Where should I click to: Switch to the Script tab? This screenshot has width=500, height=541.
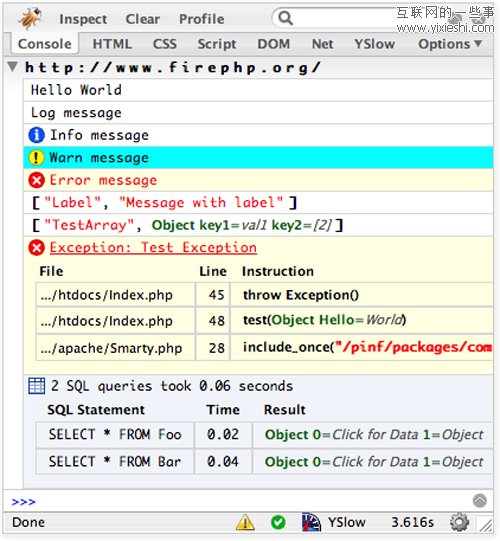(x=217, y=44)
